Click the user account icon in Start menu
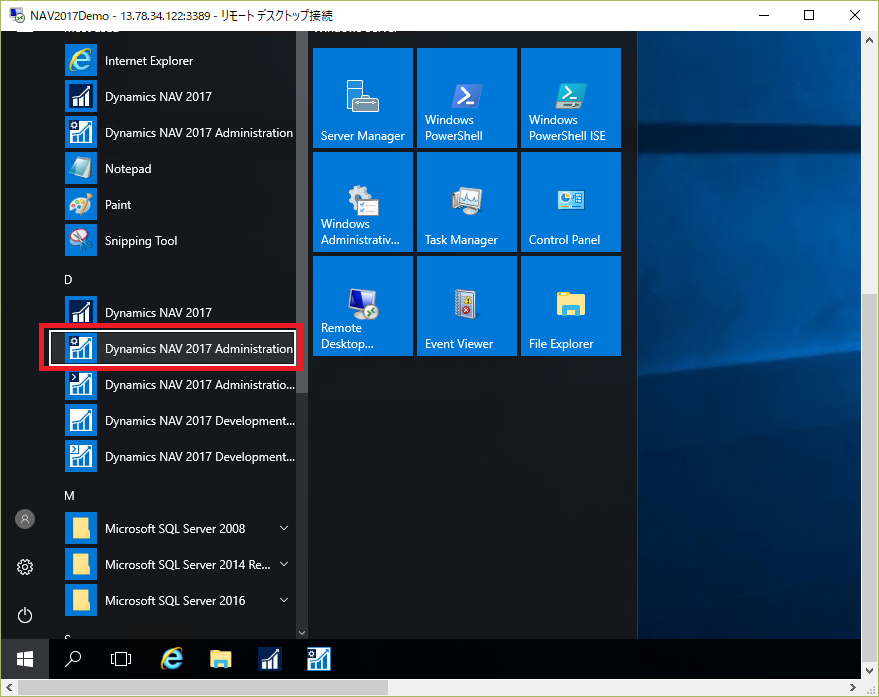879x697 pixels. [25, 519]
